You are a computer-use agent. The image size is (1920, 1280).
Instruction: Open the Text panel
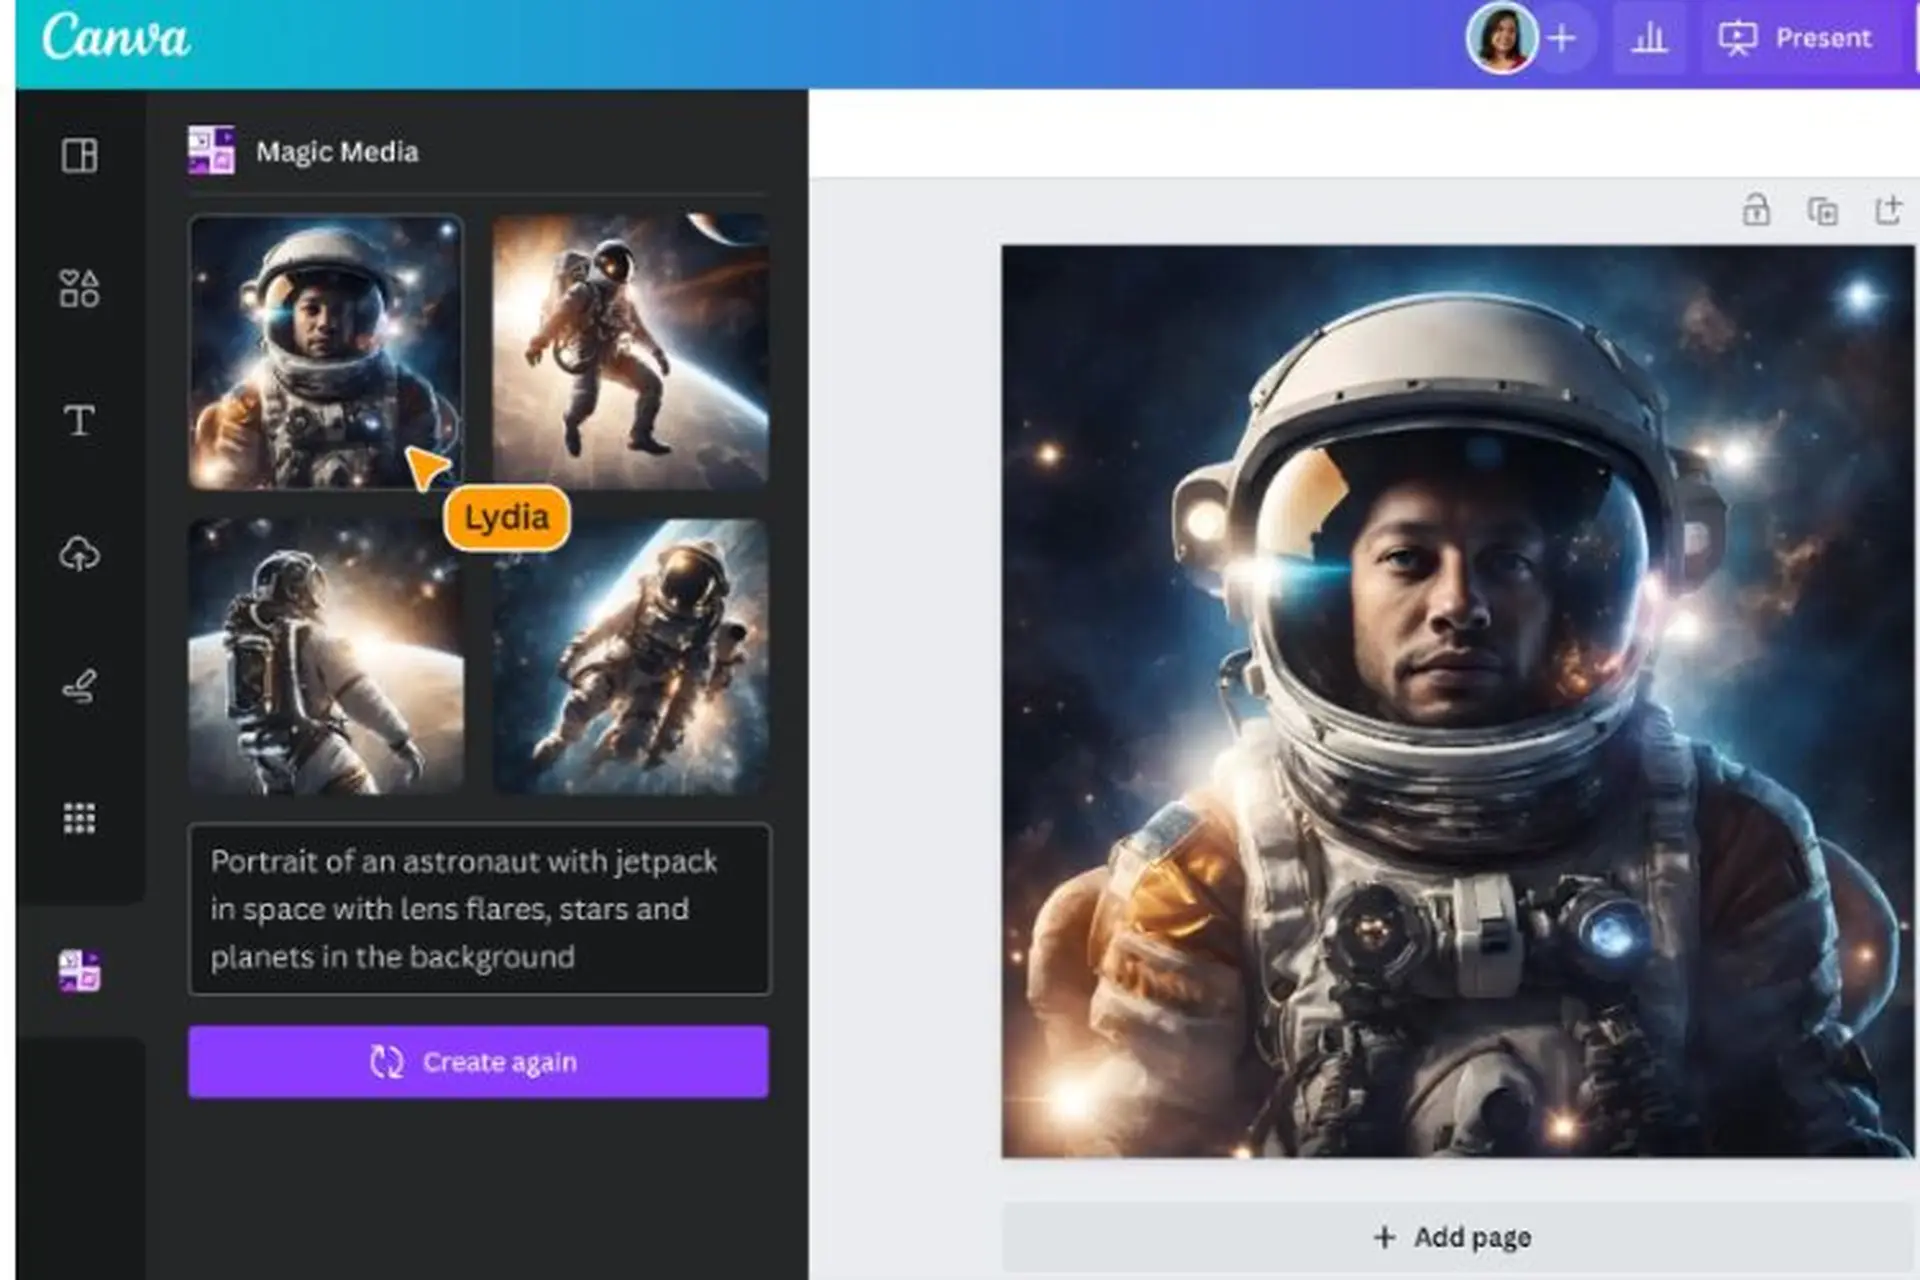pos(80,422)
